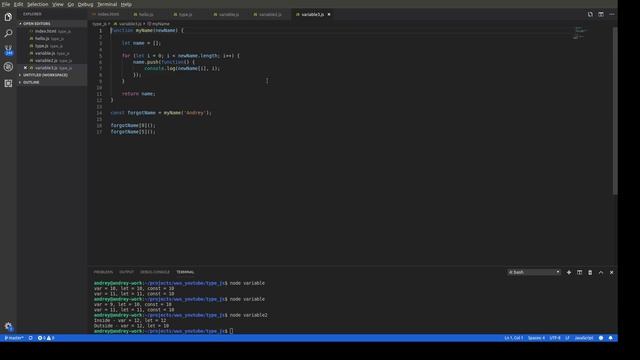This screenshot has height=360, width=640.
Task: Change indentation via Spaces: 4 in status bar
Action: click(x=536, y=338)
